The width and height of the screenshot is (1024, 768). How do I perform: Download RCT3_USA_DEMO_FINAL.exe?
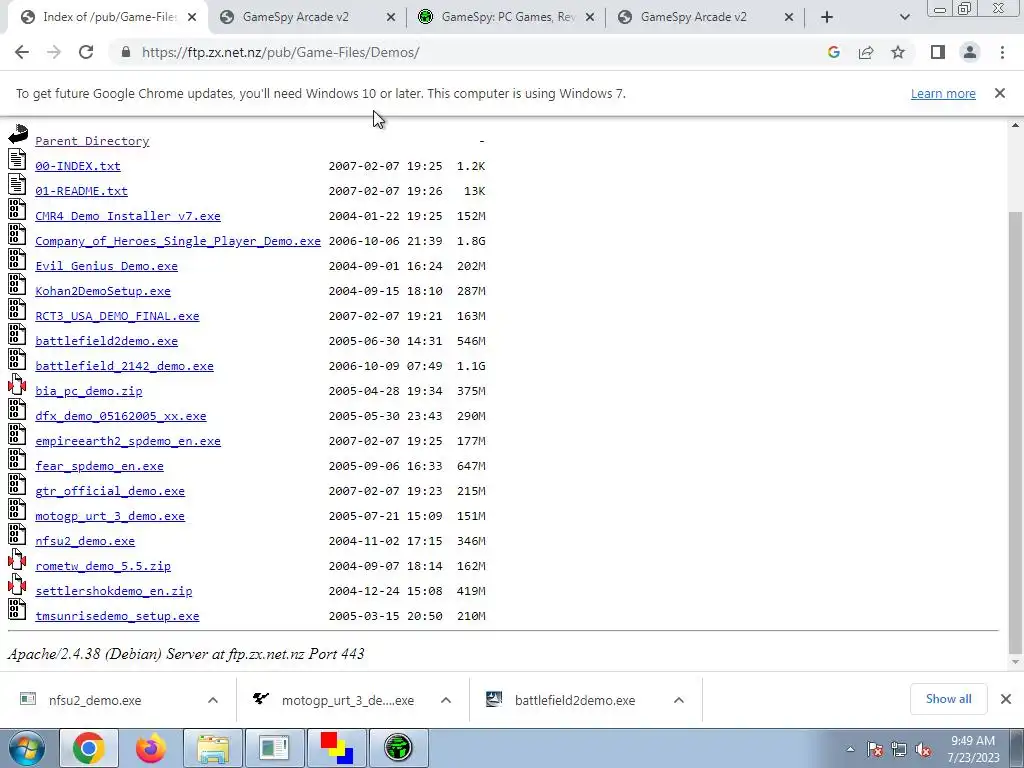coord(117,316)
